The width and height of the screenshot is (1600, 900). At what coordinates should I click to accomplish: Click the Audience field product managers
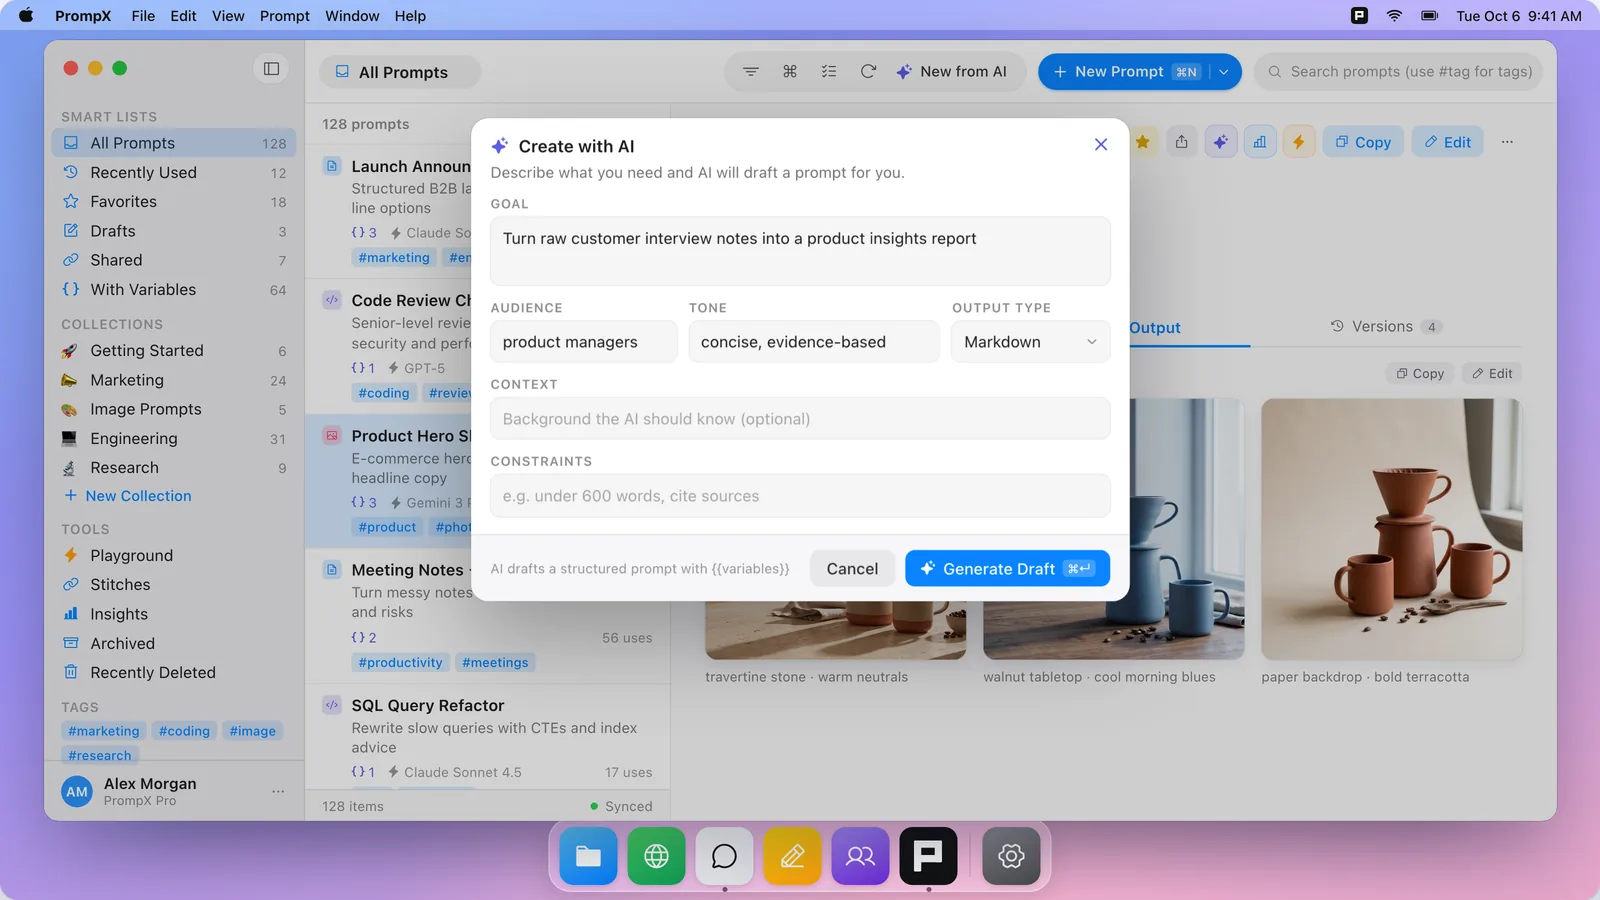click(584, 342)
